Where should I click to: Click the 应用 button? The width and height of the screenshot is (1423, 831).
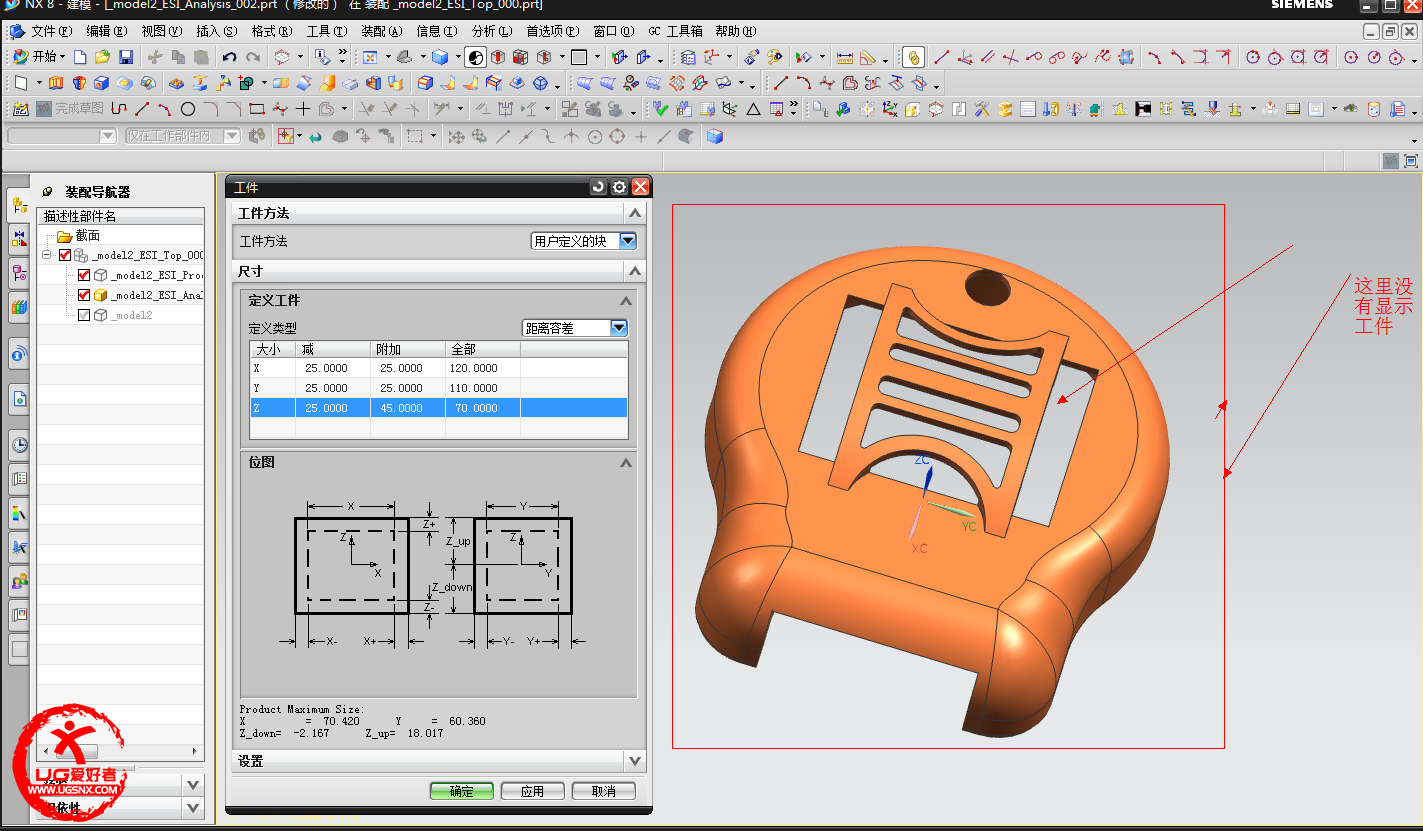[532, 791]
